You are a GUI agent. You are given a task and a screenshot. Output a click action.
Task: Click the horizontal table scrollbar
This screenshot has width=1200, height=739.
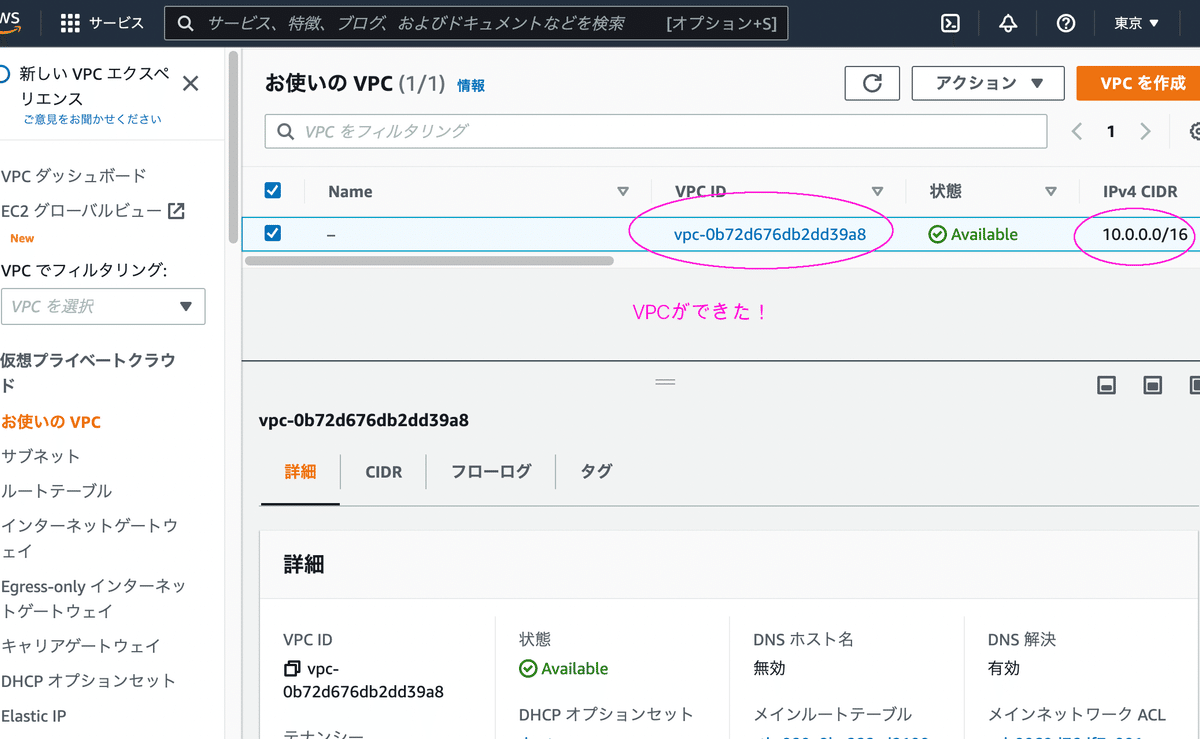click(429, 260)
